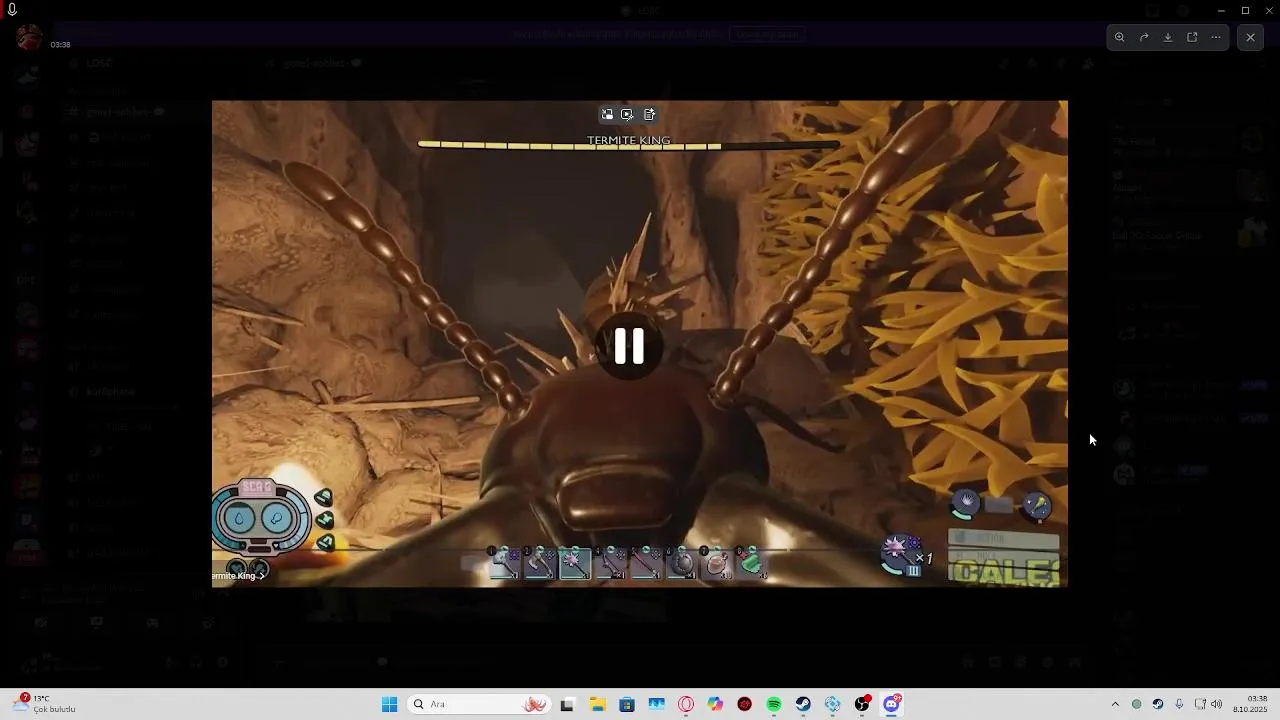Show hidden system tray icons
The height and width of the screenshot is (720, 1280).
click(x=1115, y=704)
